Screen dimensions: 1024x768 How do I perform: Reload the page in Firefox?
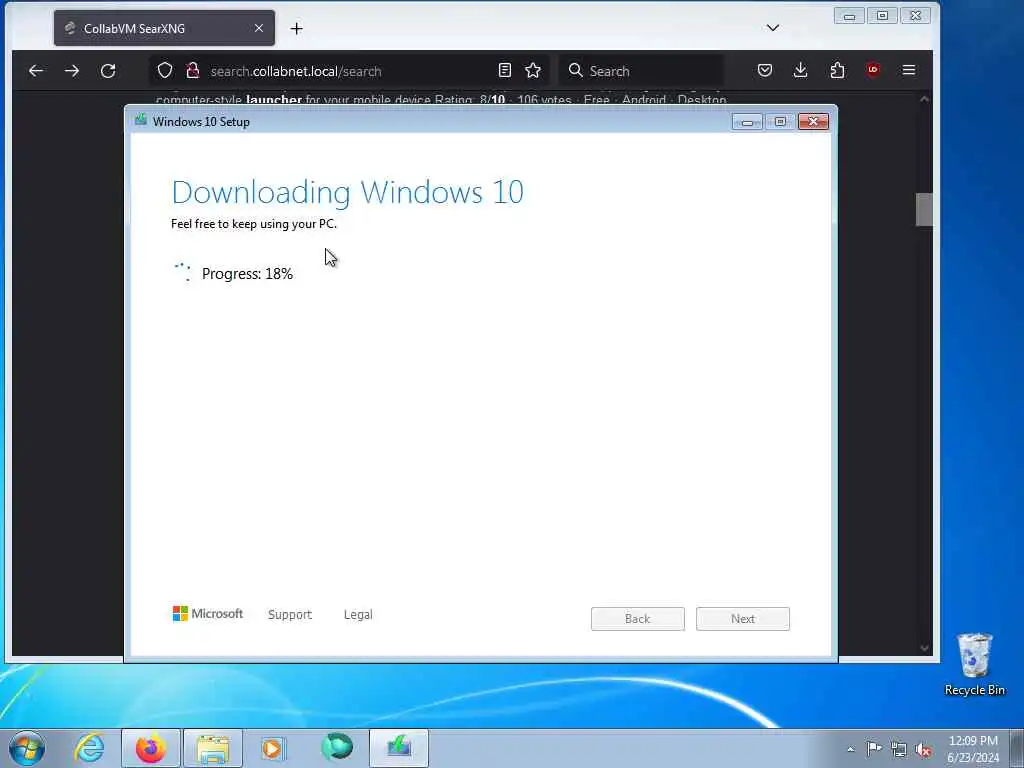tap(108, 71)
